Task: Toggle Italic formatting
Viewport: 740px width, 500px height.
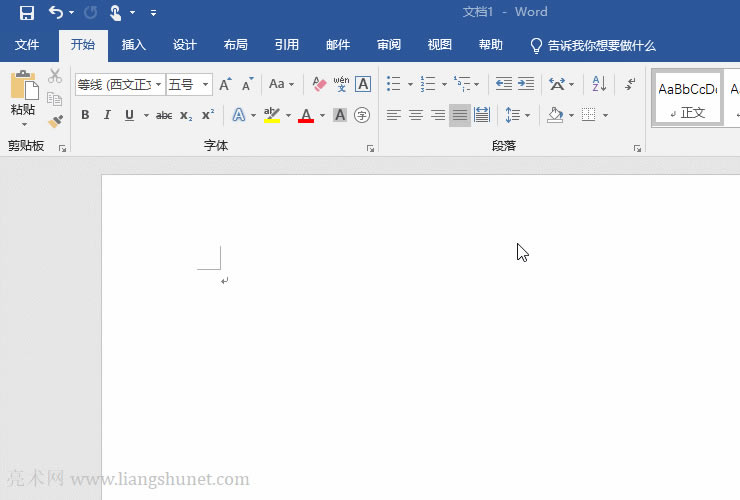Action: pyautogui.click(x=107, y=115)
